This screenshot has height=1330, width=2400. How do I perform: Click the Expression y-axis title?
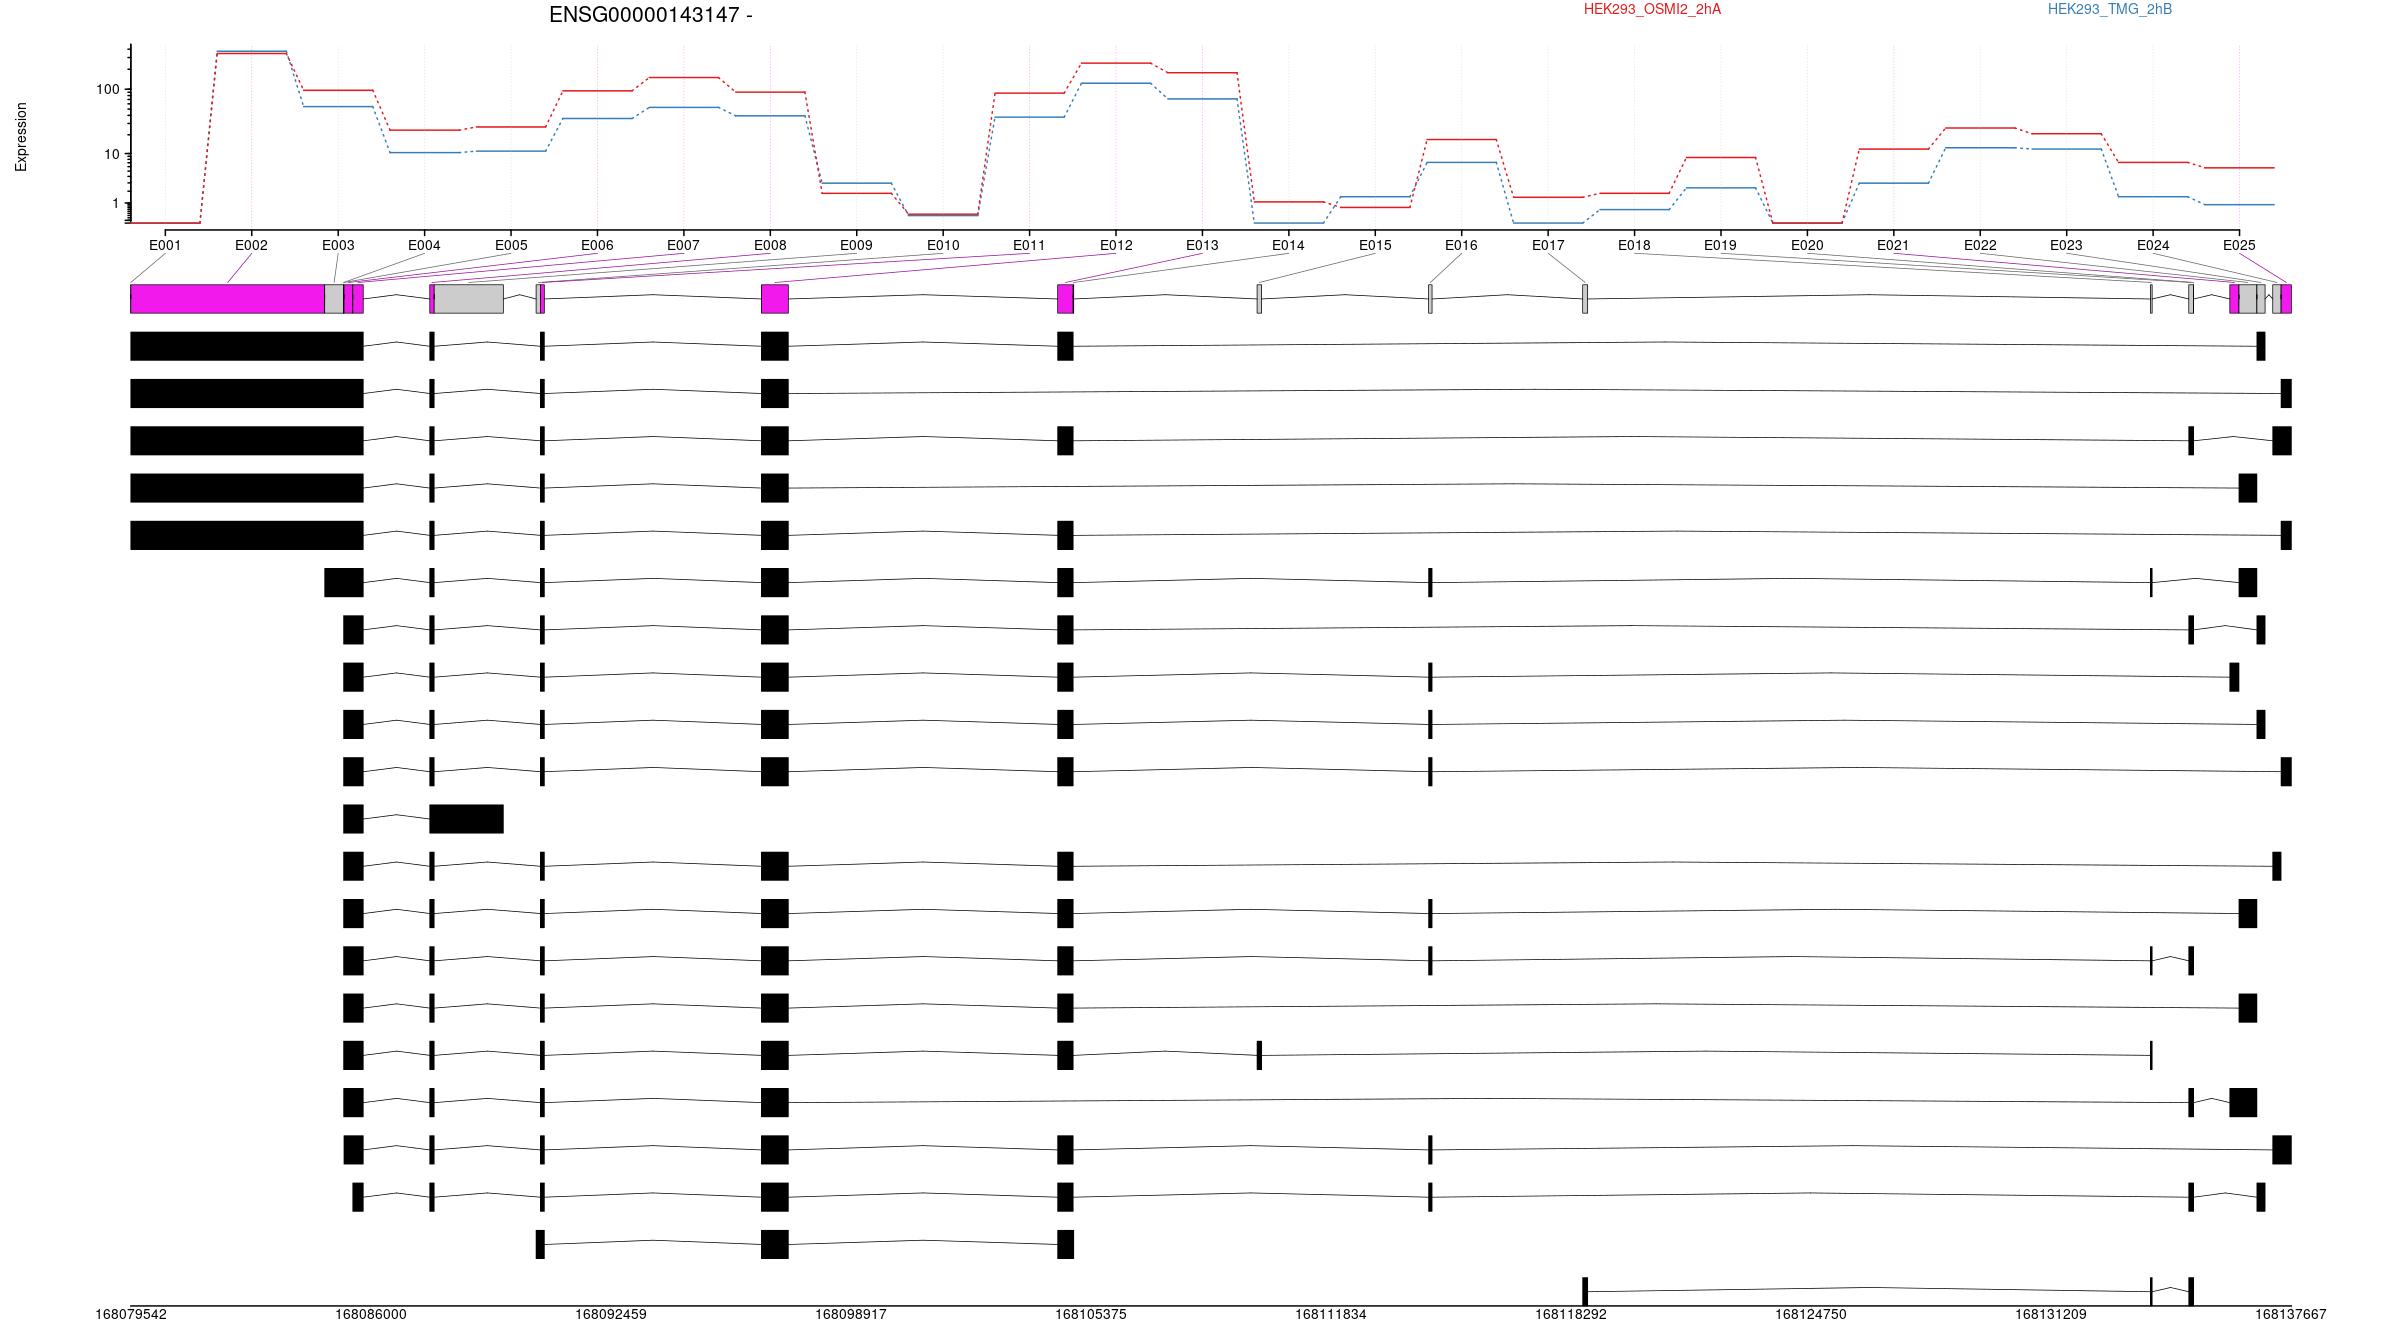click(x=21, y=137)
